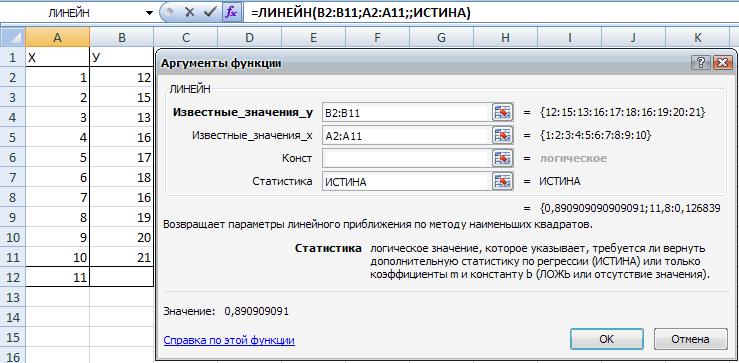Click cell B2 with value 12
Screen dimensions: 739x363
point(122,77)
